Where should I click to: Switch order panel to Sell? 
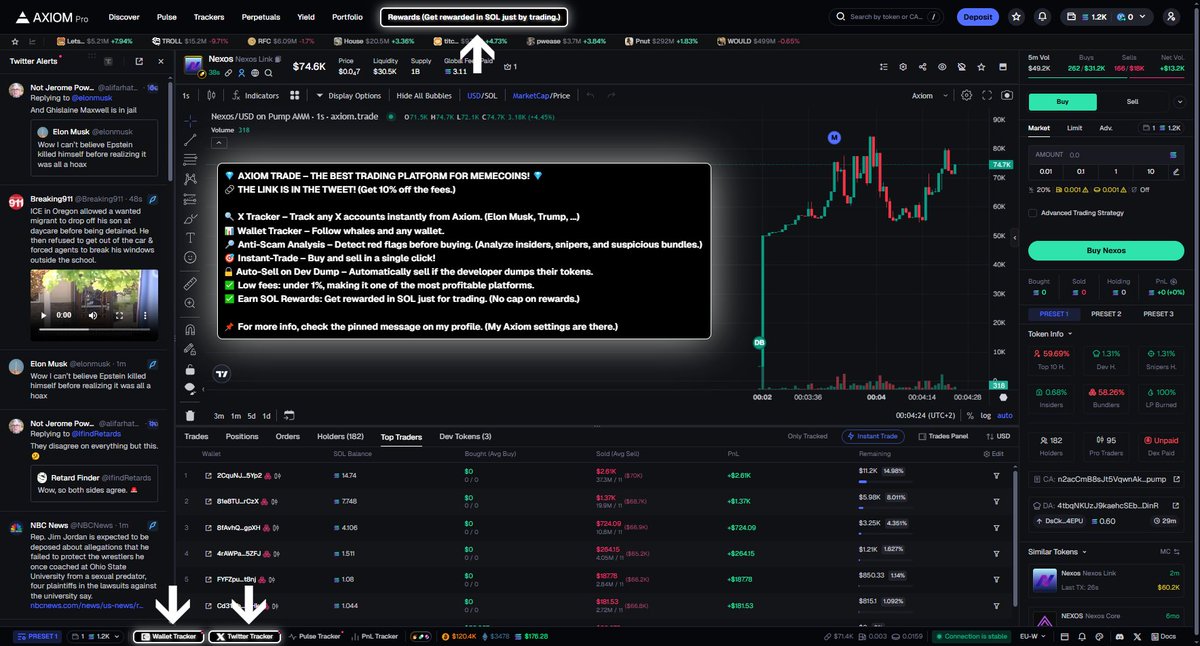(x=1133, y=101)
